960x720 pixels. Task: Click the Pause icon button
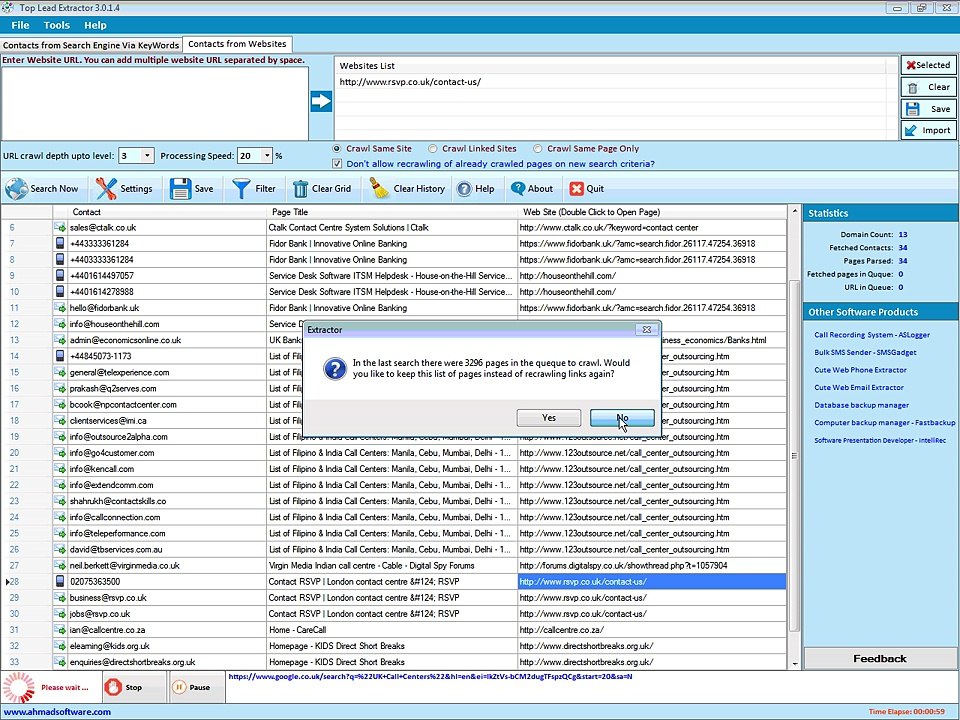179,688
